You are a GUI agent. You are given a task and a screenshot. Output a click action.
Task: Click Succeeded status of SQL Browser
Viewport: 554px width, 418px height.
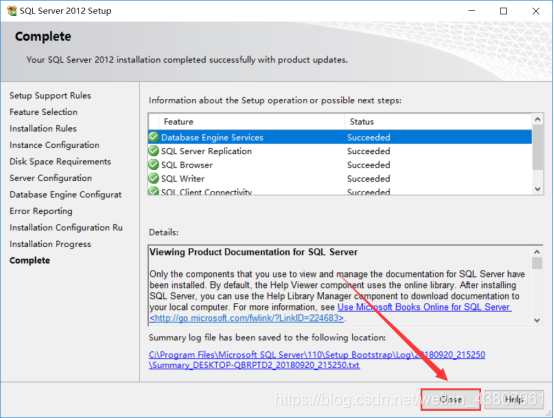369,165
